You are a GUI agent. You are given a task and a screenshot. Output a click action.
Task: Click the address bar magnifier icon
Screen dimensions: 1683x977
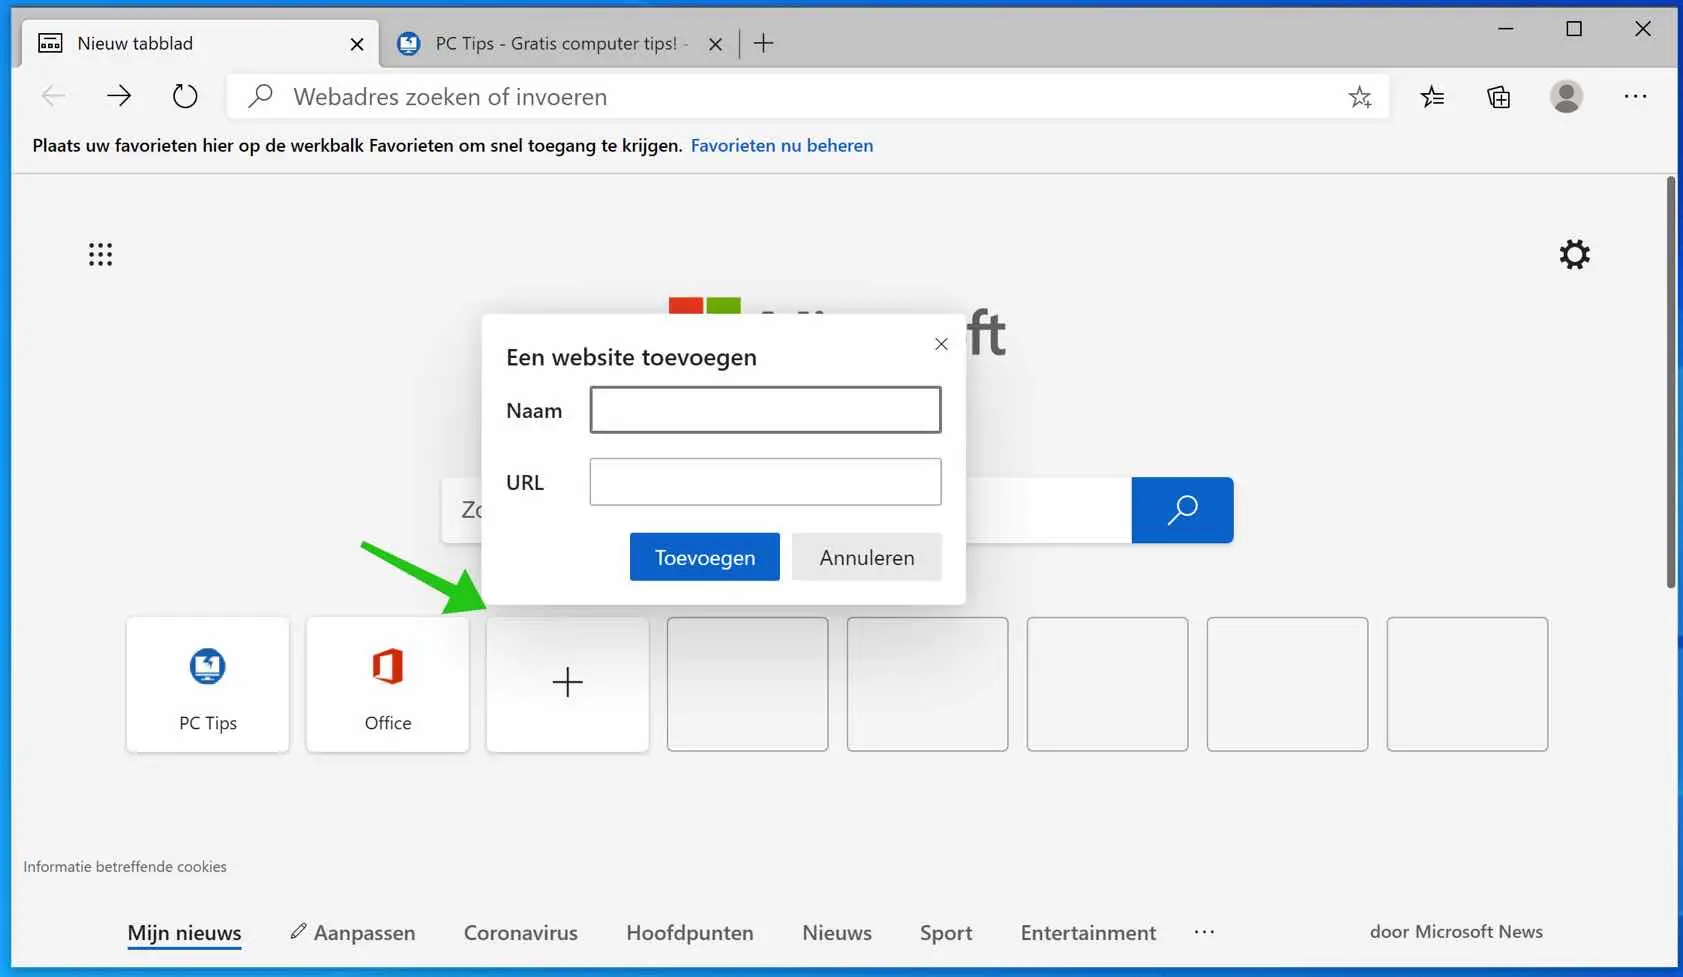[260, 96]
